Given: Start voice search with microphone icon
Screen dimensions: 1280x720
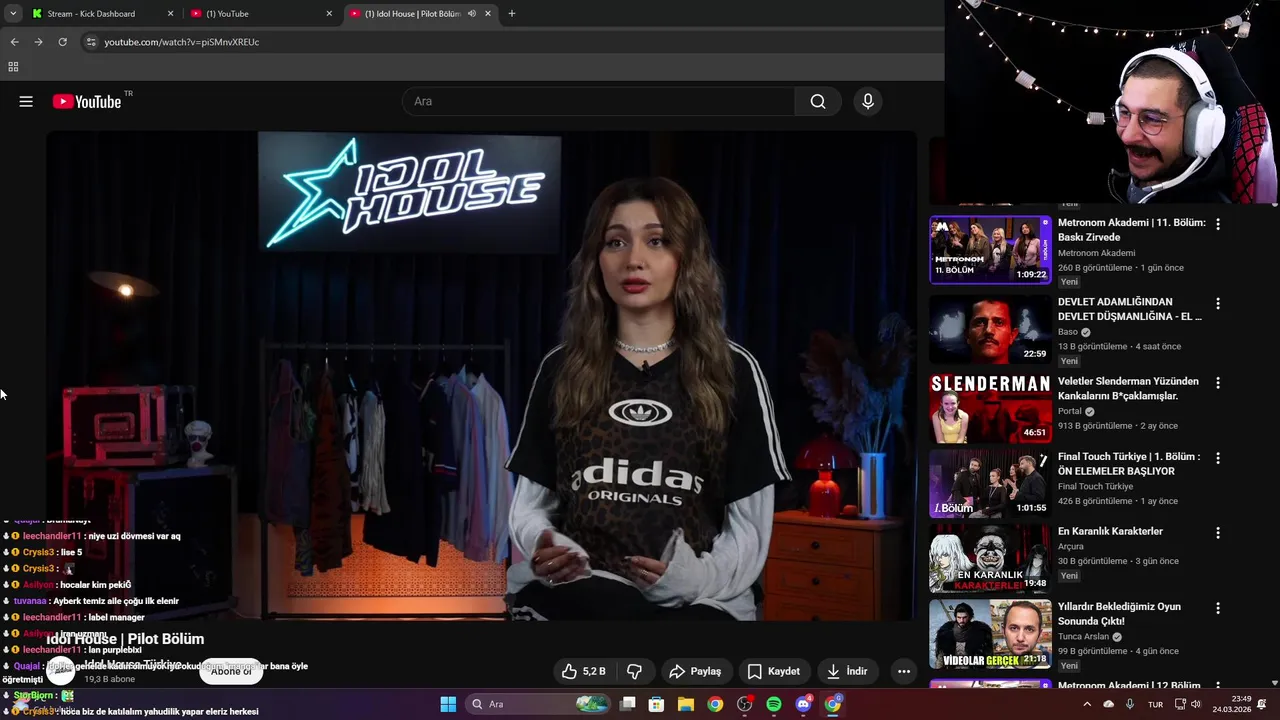Looking at the screenshot, I should tap(867, 101).
